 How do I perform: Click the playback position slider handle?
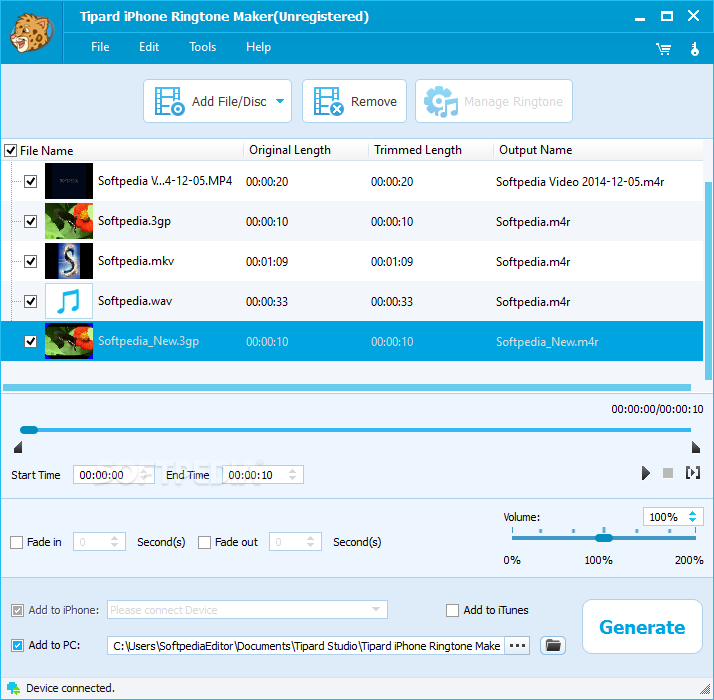pos(29,430)
